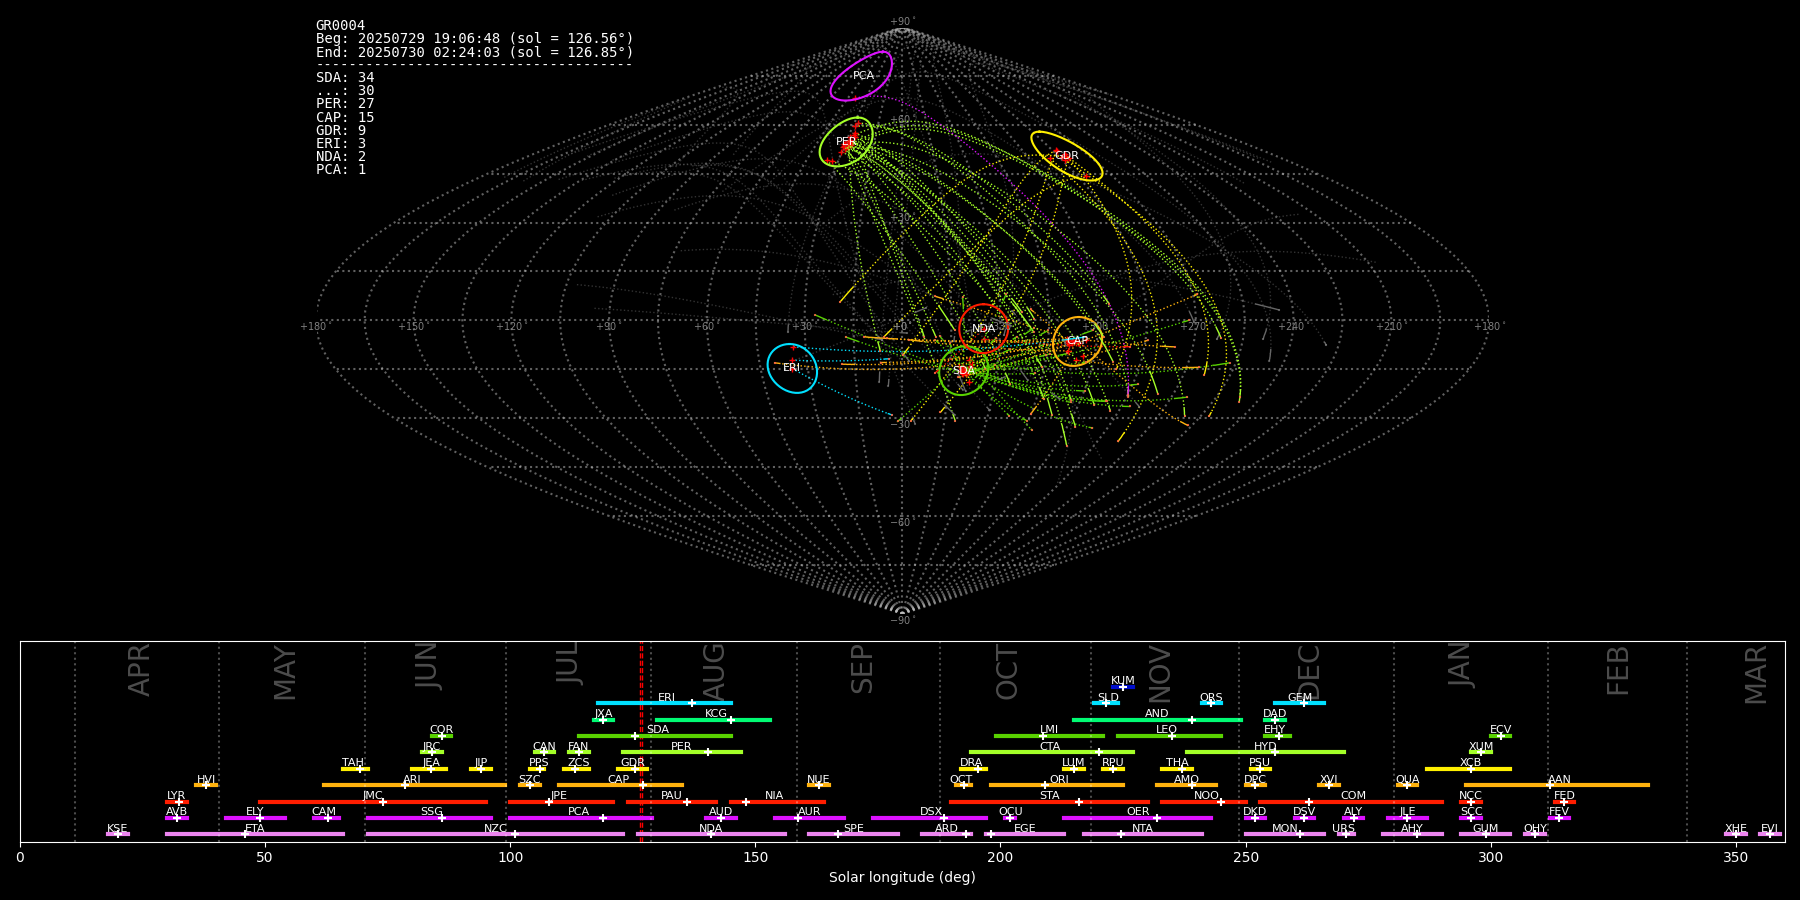Click the ERI cyan bar in timeline
The height and width of the screenshot is (900, 1800).
click(664, 703)
